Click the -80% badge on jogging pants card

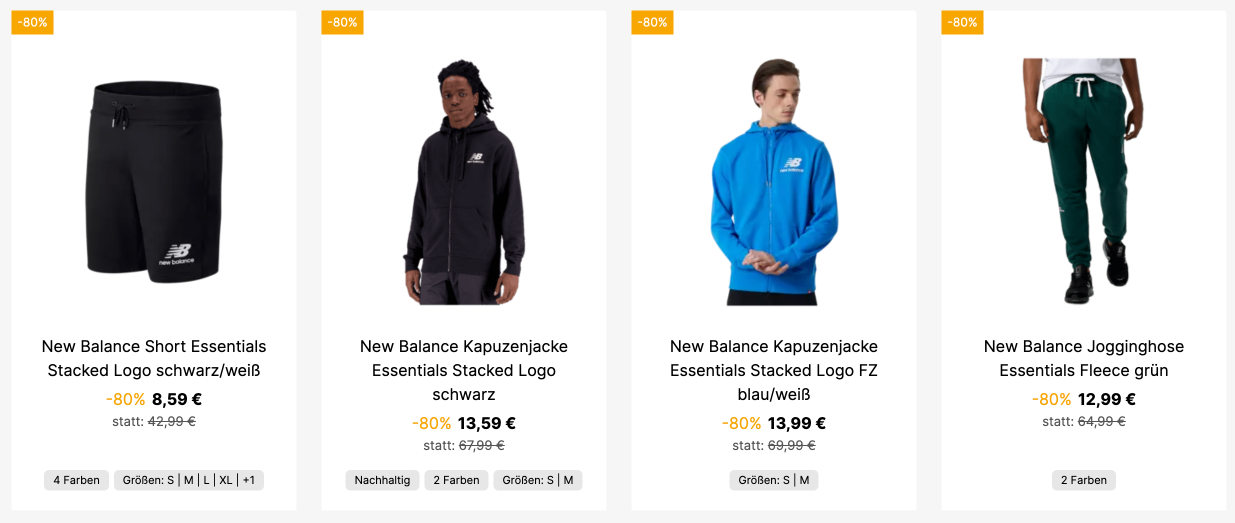[x=962, y=22]
